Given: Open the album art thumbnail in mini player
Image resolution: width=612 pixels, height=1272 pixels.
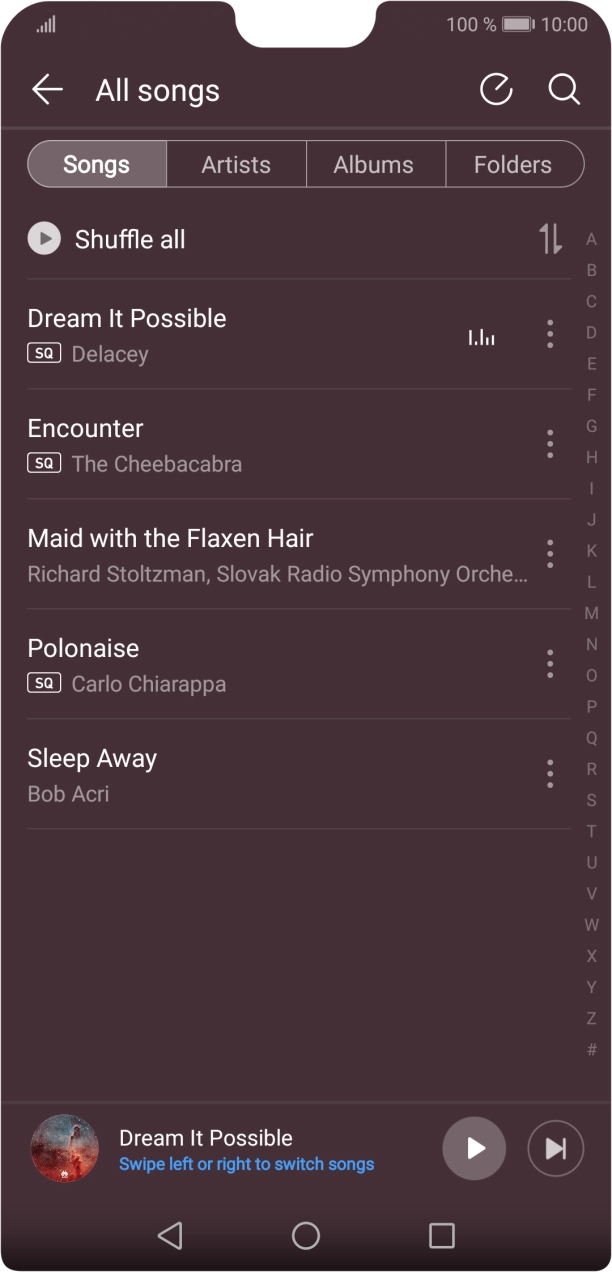Looking at the screenshot, I should pos(65,1148).
